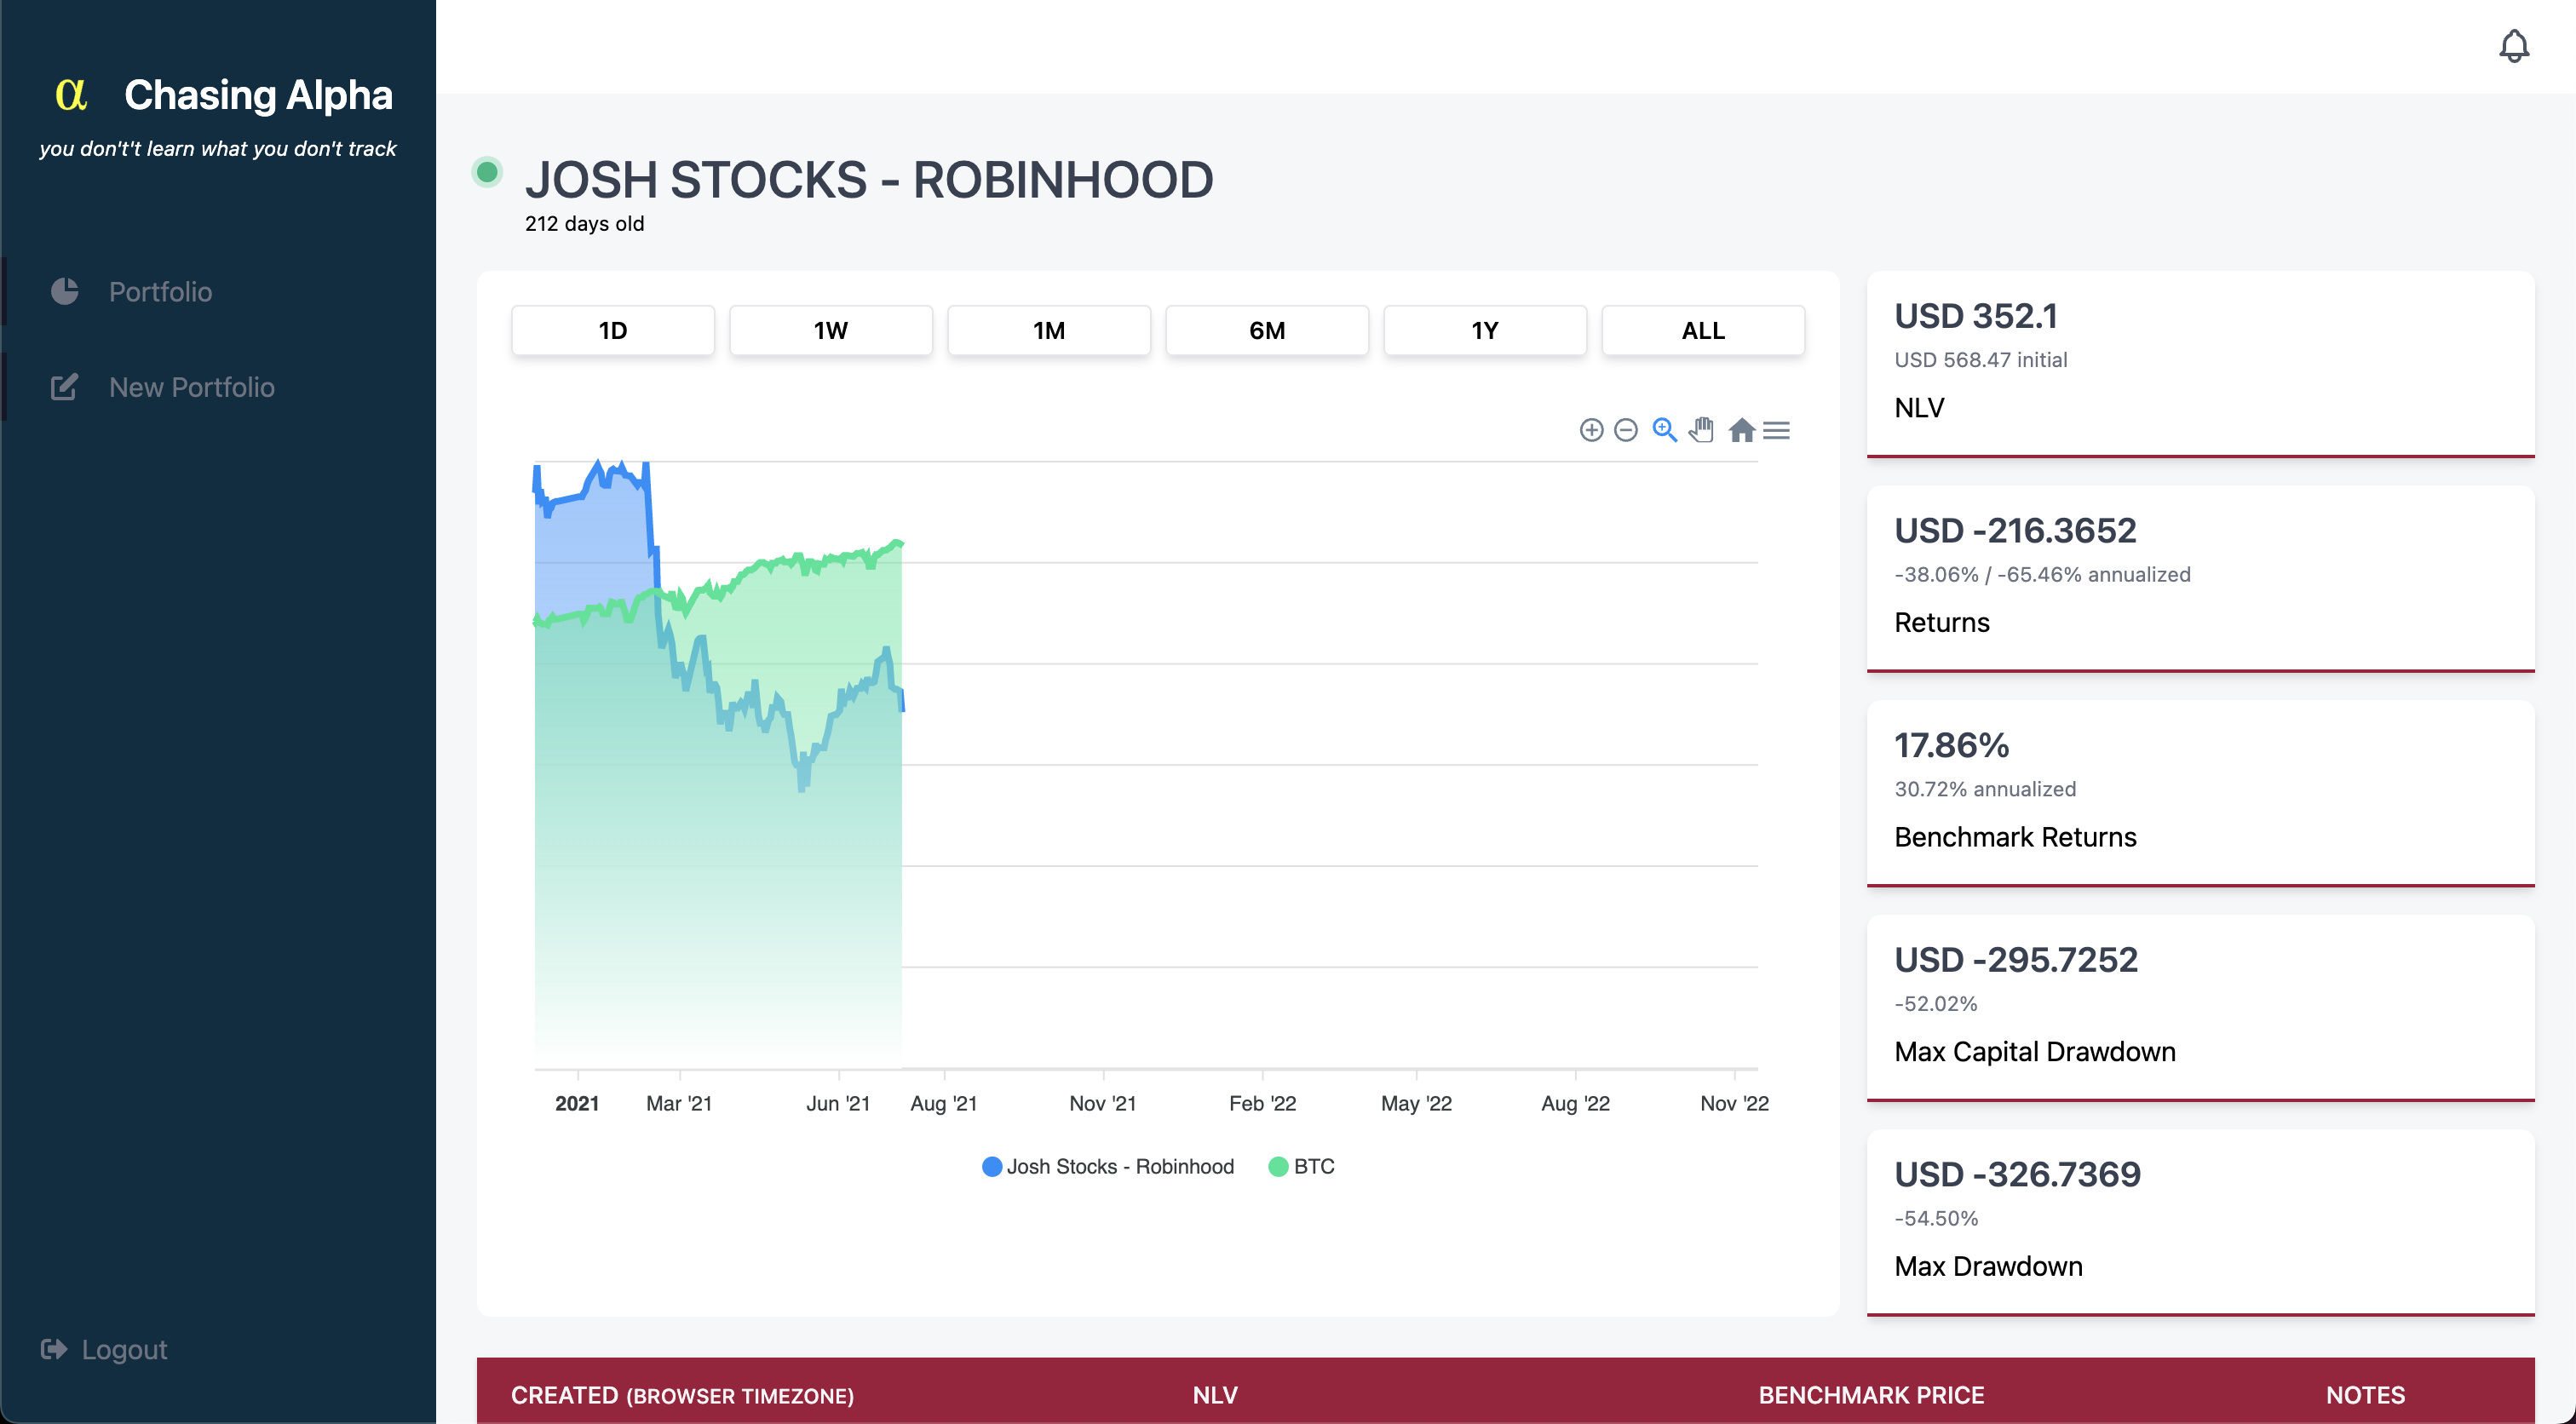Click the blue Josh Stocks legend marker

[x=992, y=1166]
